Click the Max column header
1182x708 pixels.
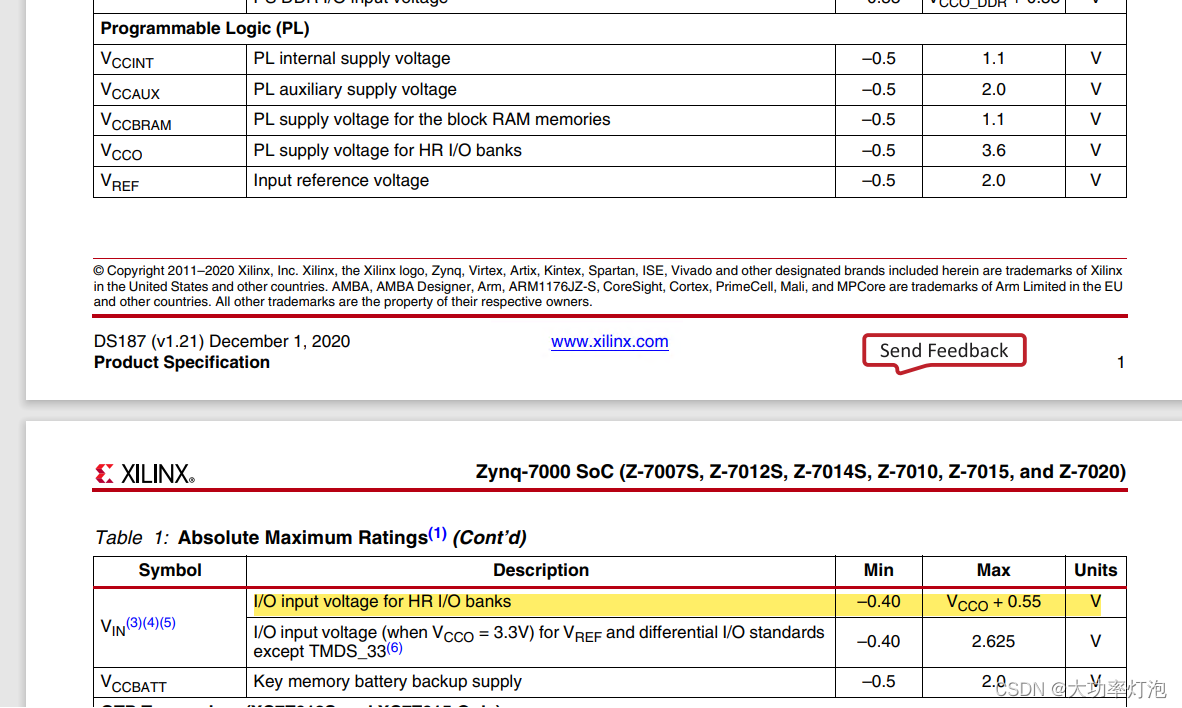994,571
